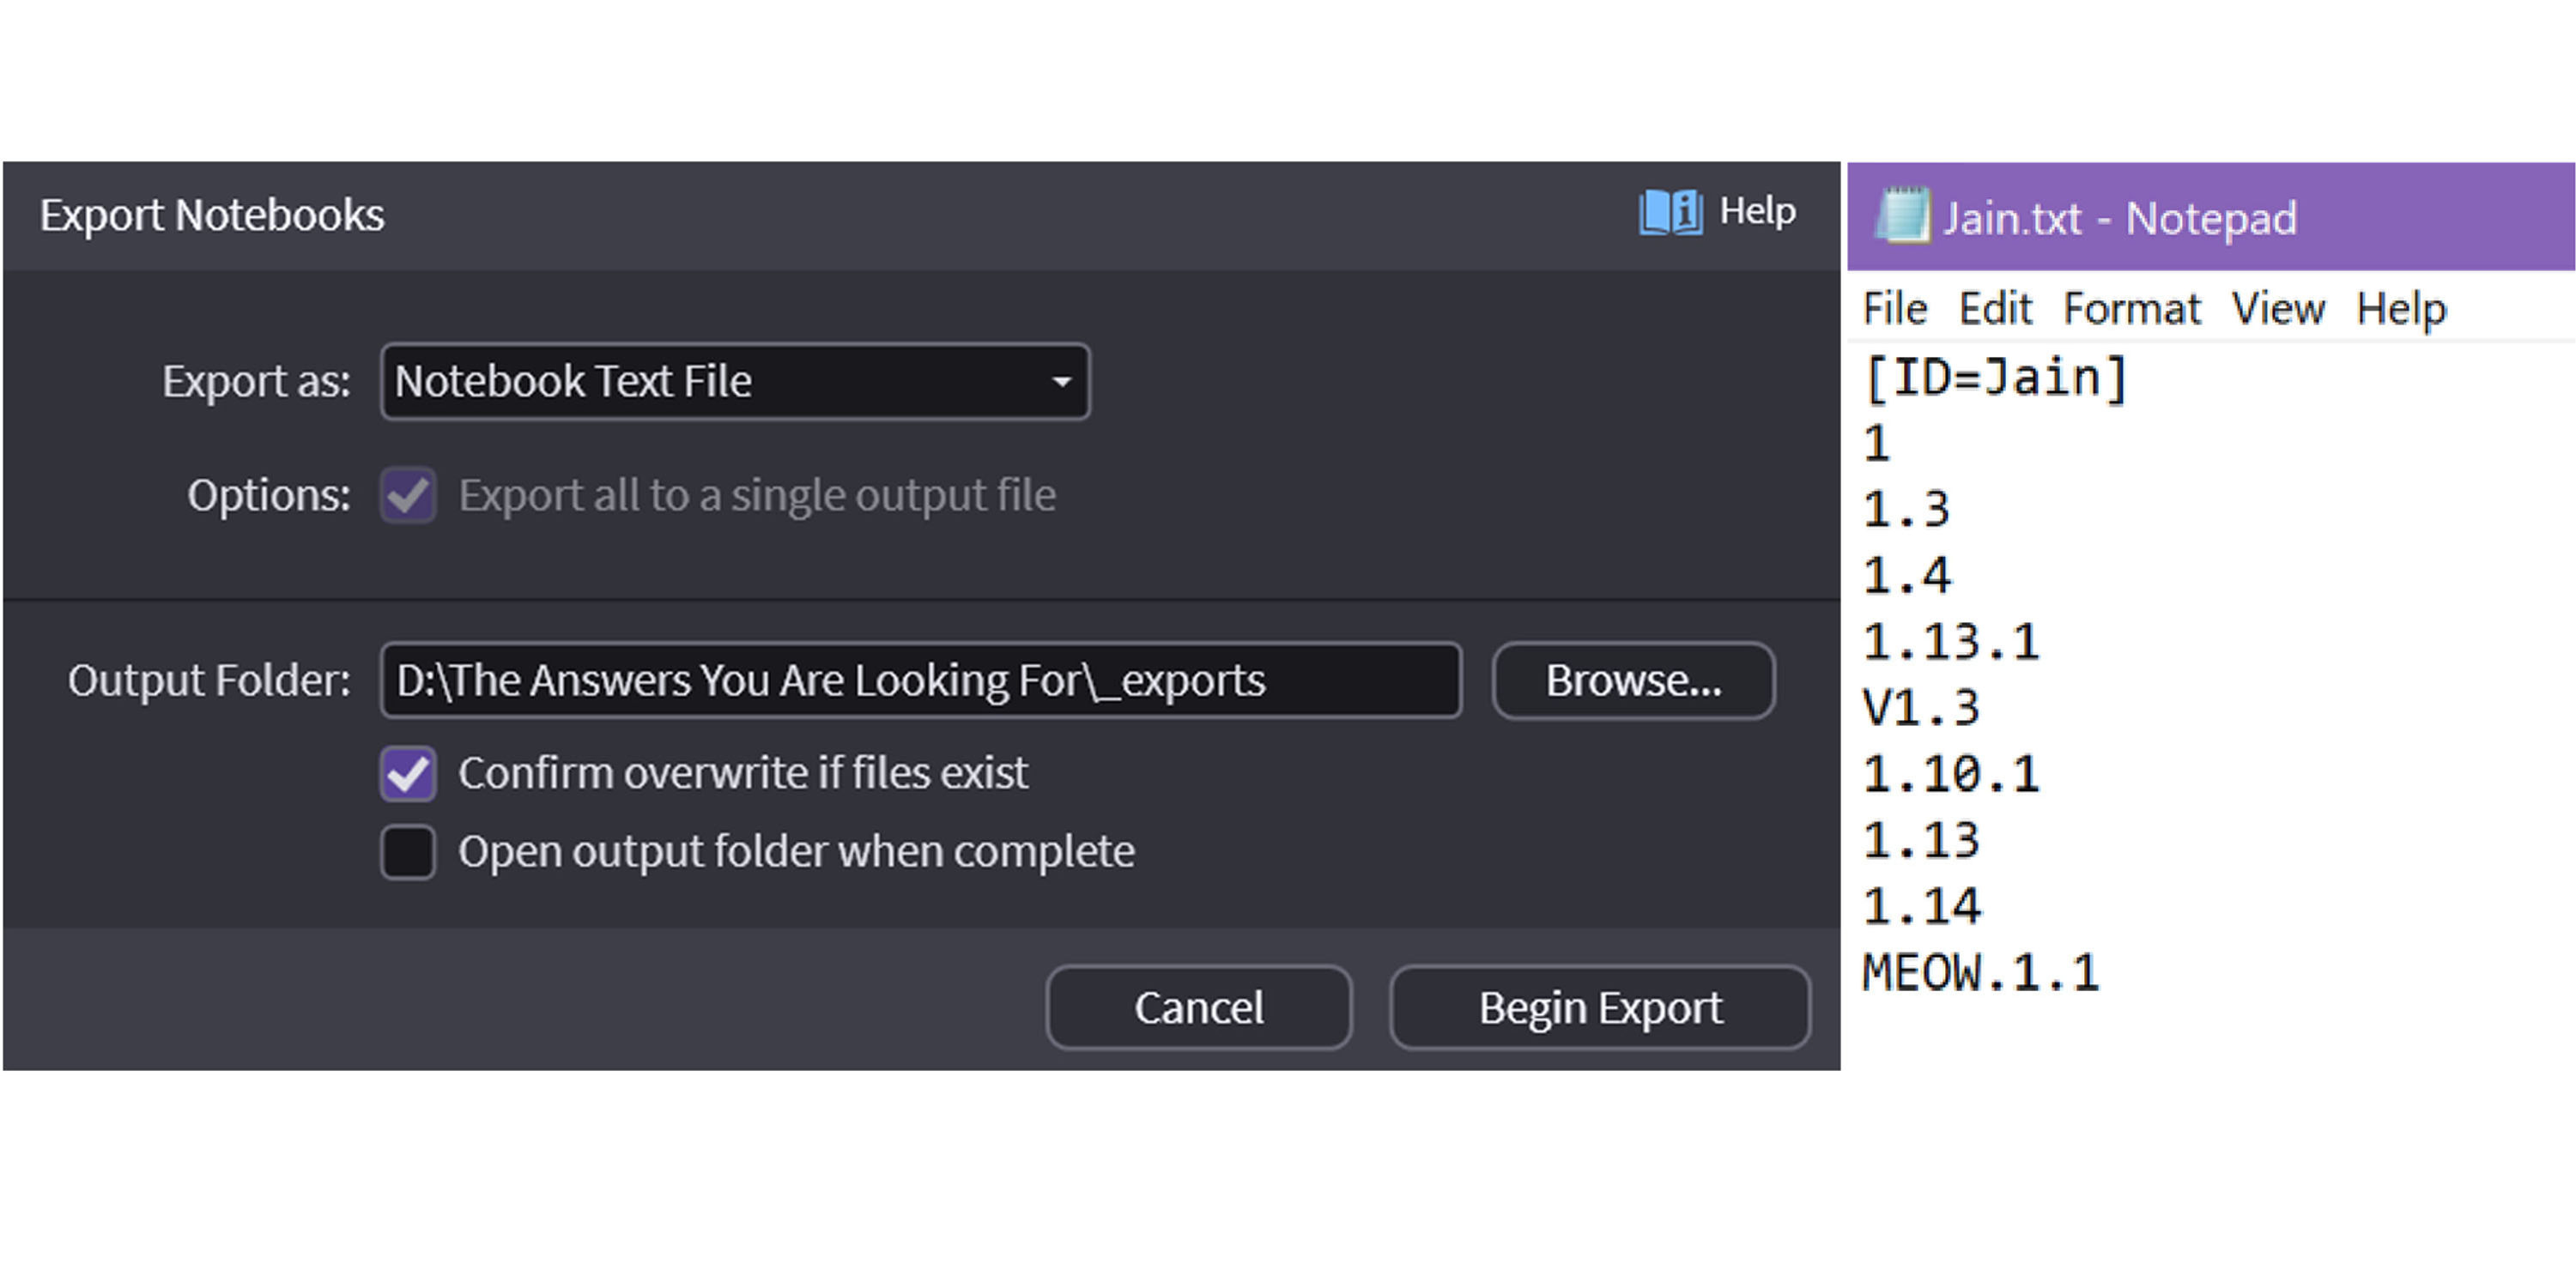Click Begin Export button
The width and height of the screenshot is (2576, 1288).
[x=1599, y=1007]
